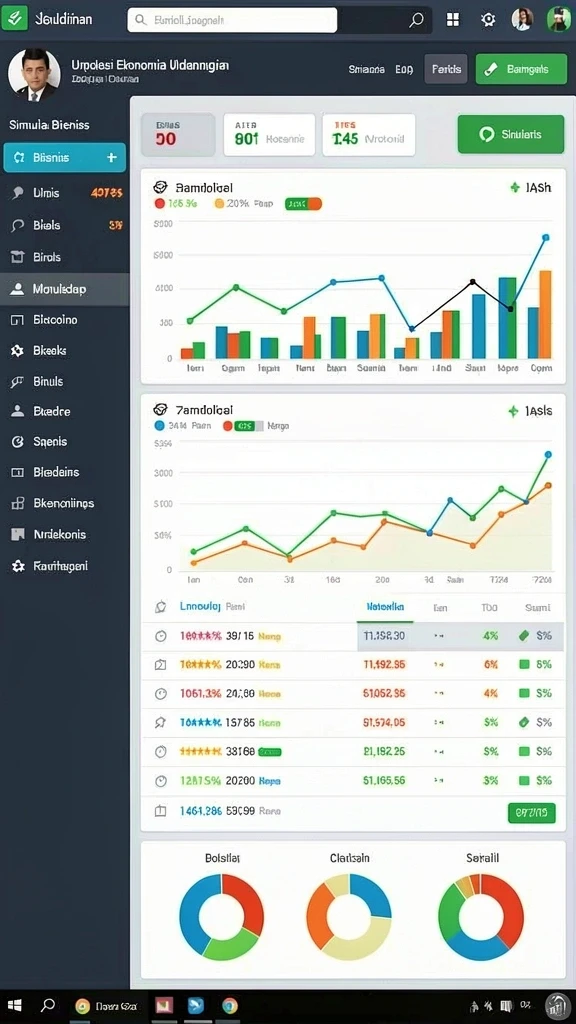Click the search input field at top
Screen dimensions: 576x1024
[232, 20]
